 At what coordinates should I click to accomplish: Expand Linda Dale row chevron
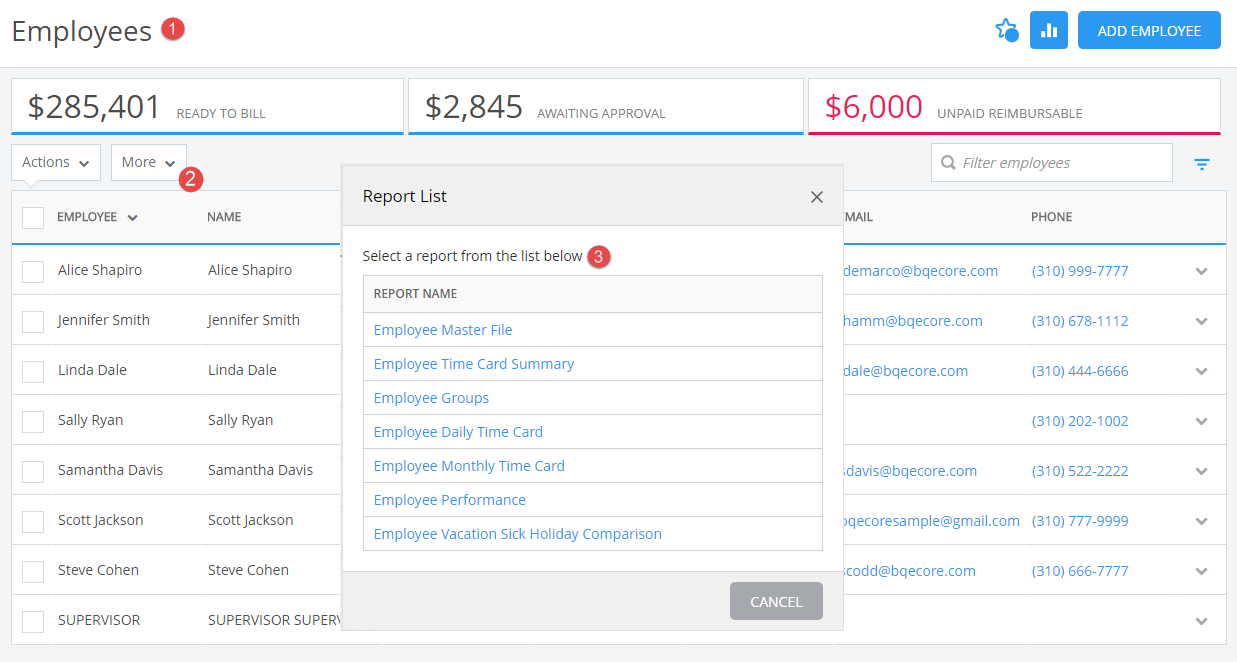pyautogui.click(x=1202, y=371)
